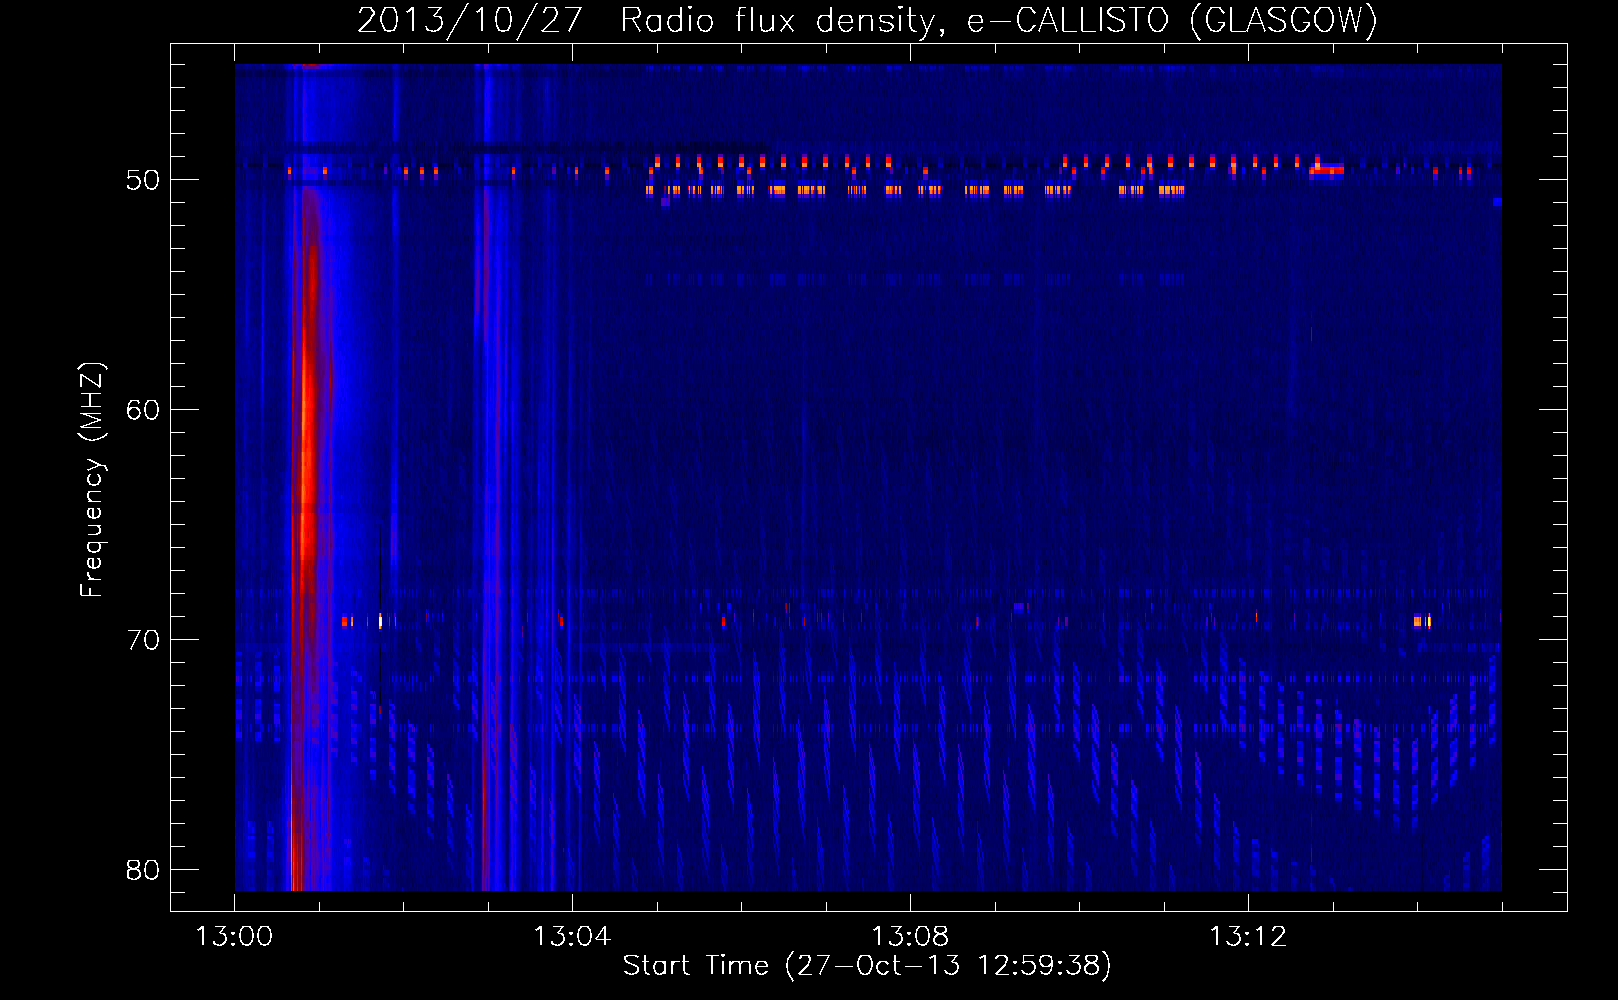
Task: Click the '80' frequency tick label
Action: tap(143, 870)
